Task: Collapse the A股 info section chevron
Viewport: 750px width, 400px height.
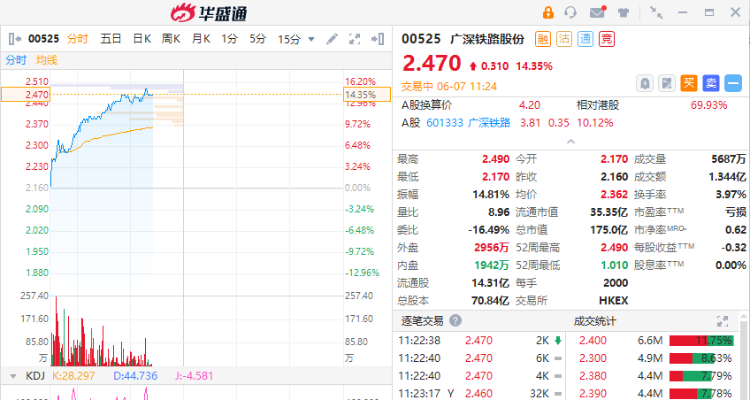Action: [x=571, y=142]
